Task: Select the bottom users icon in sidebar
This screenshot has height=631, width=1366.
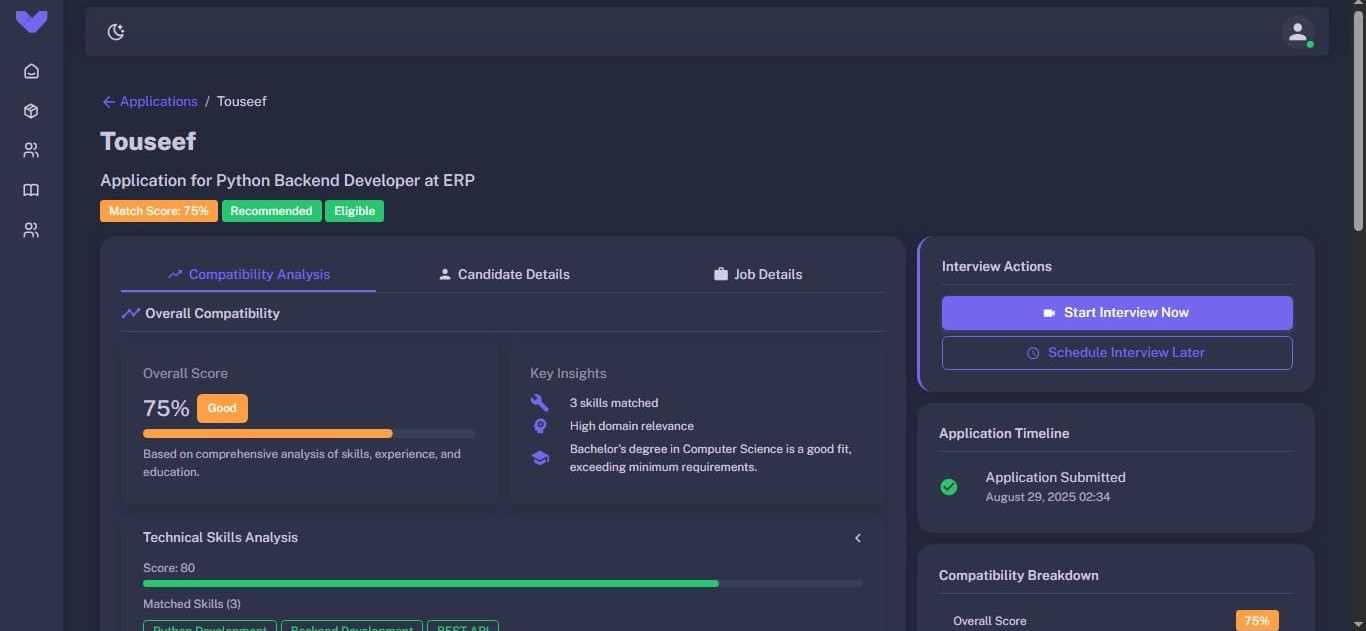Action: click(30, 230)
